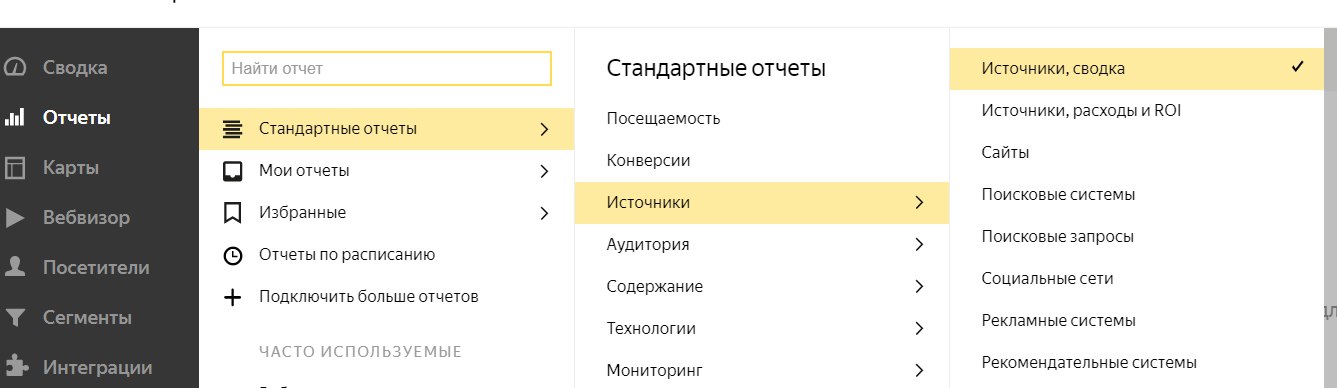This screenshot has width=1337, height=388.
Task: Select Технологии category
Action: point(762,328)
